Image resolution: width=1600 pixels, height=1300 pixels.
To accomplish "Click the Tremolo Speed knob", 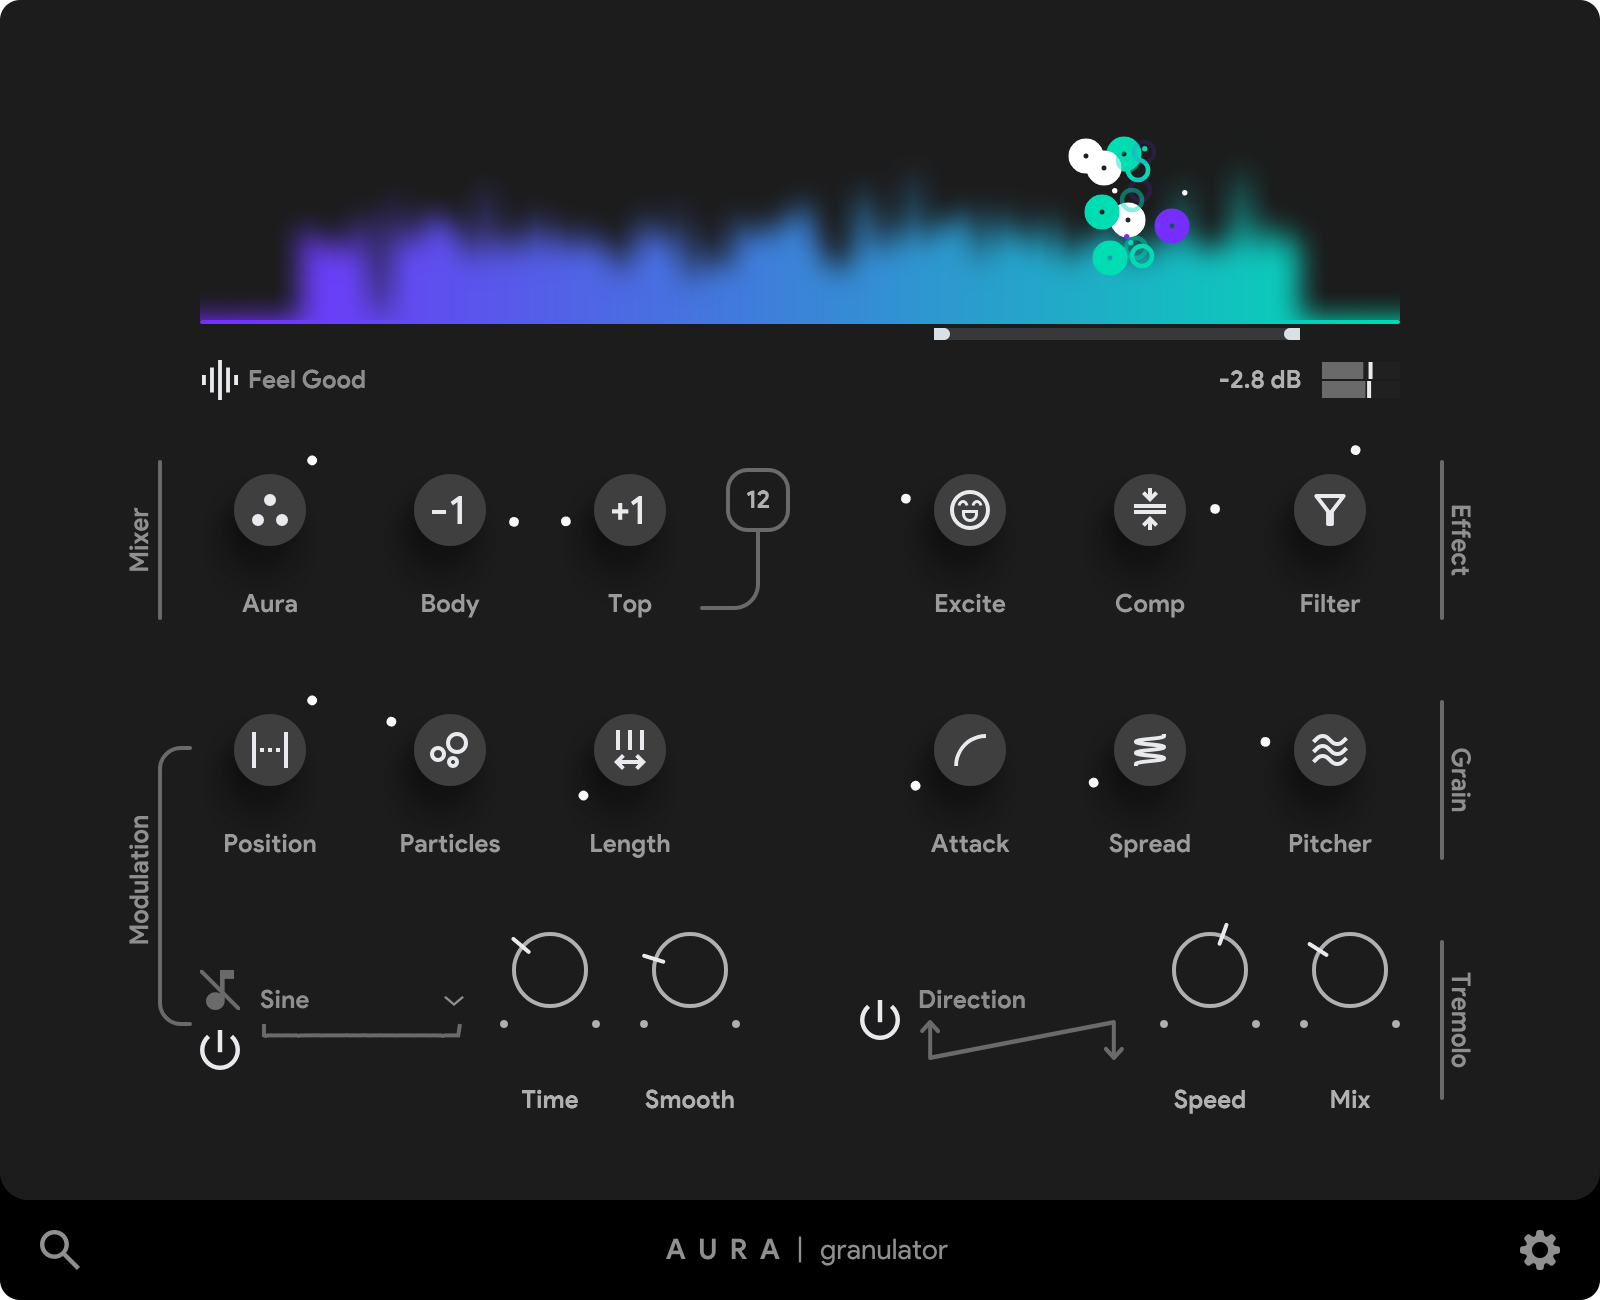I will [x=1209, y=970].
